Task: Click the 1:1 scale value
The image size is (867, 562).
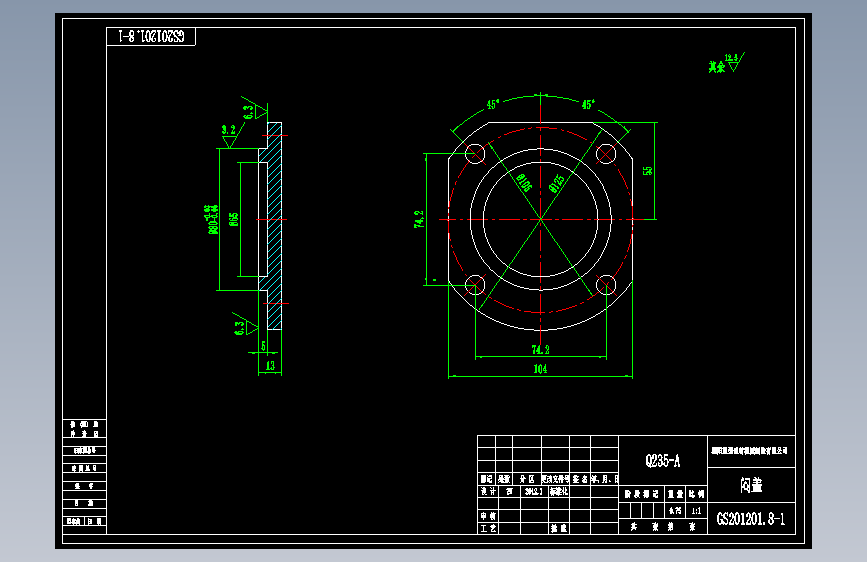Action: tap(696, 511)
